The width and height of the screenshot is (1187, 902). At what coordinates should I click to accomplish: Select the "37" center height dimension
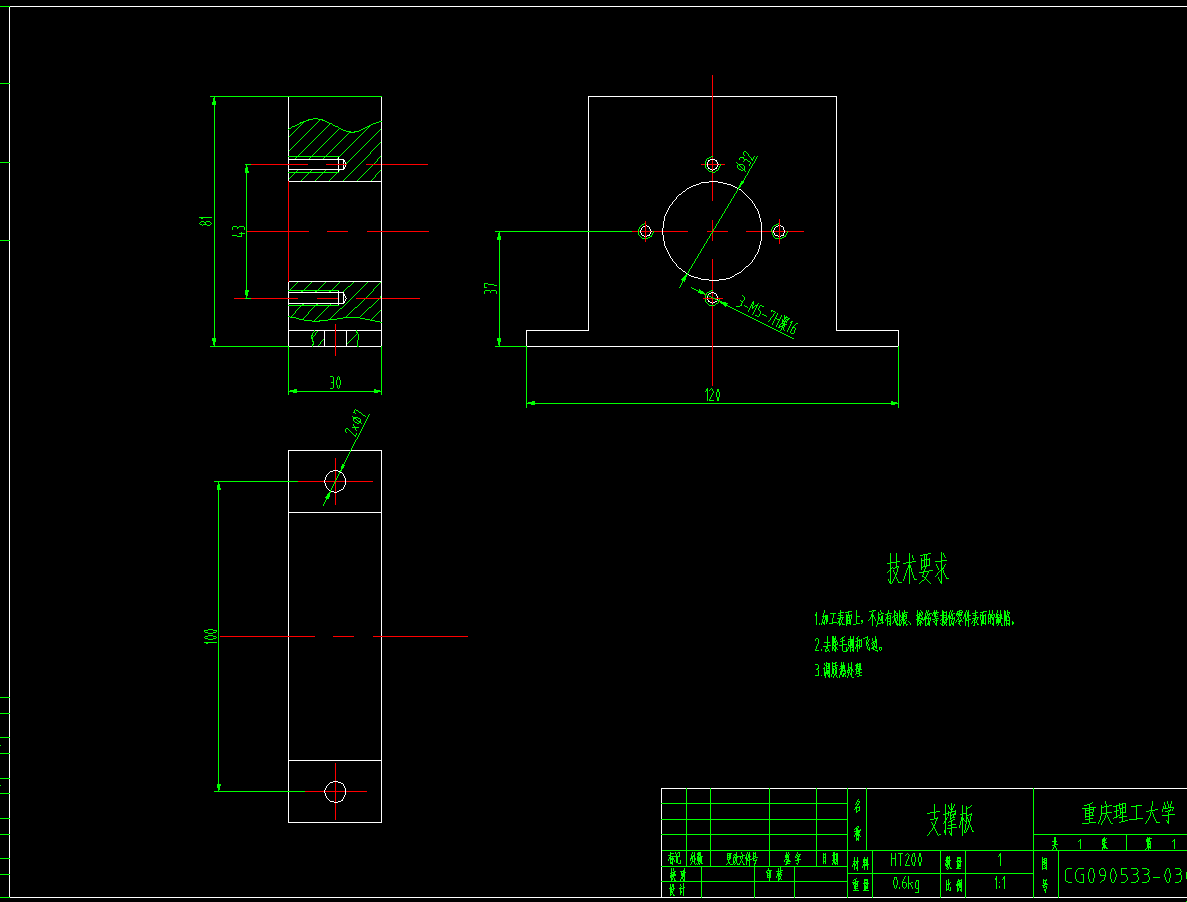[491, 288]
